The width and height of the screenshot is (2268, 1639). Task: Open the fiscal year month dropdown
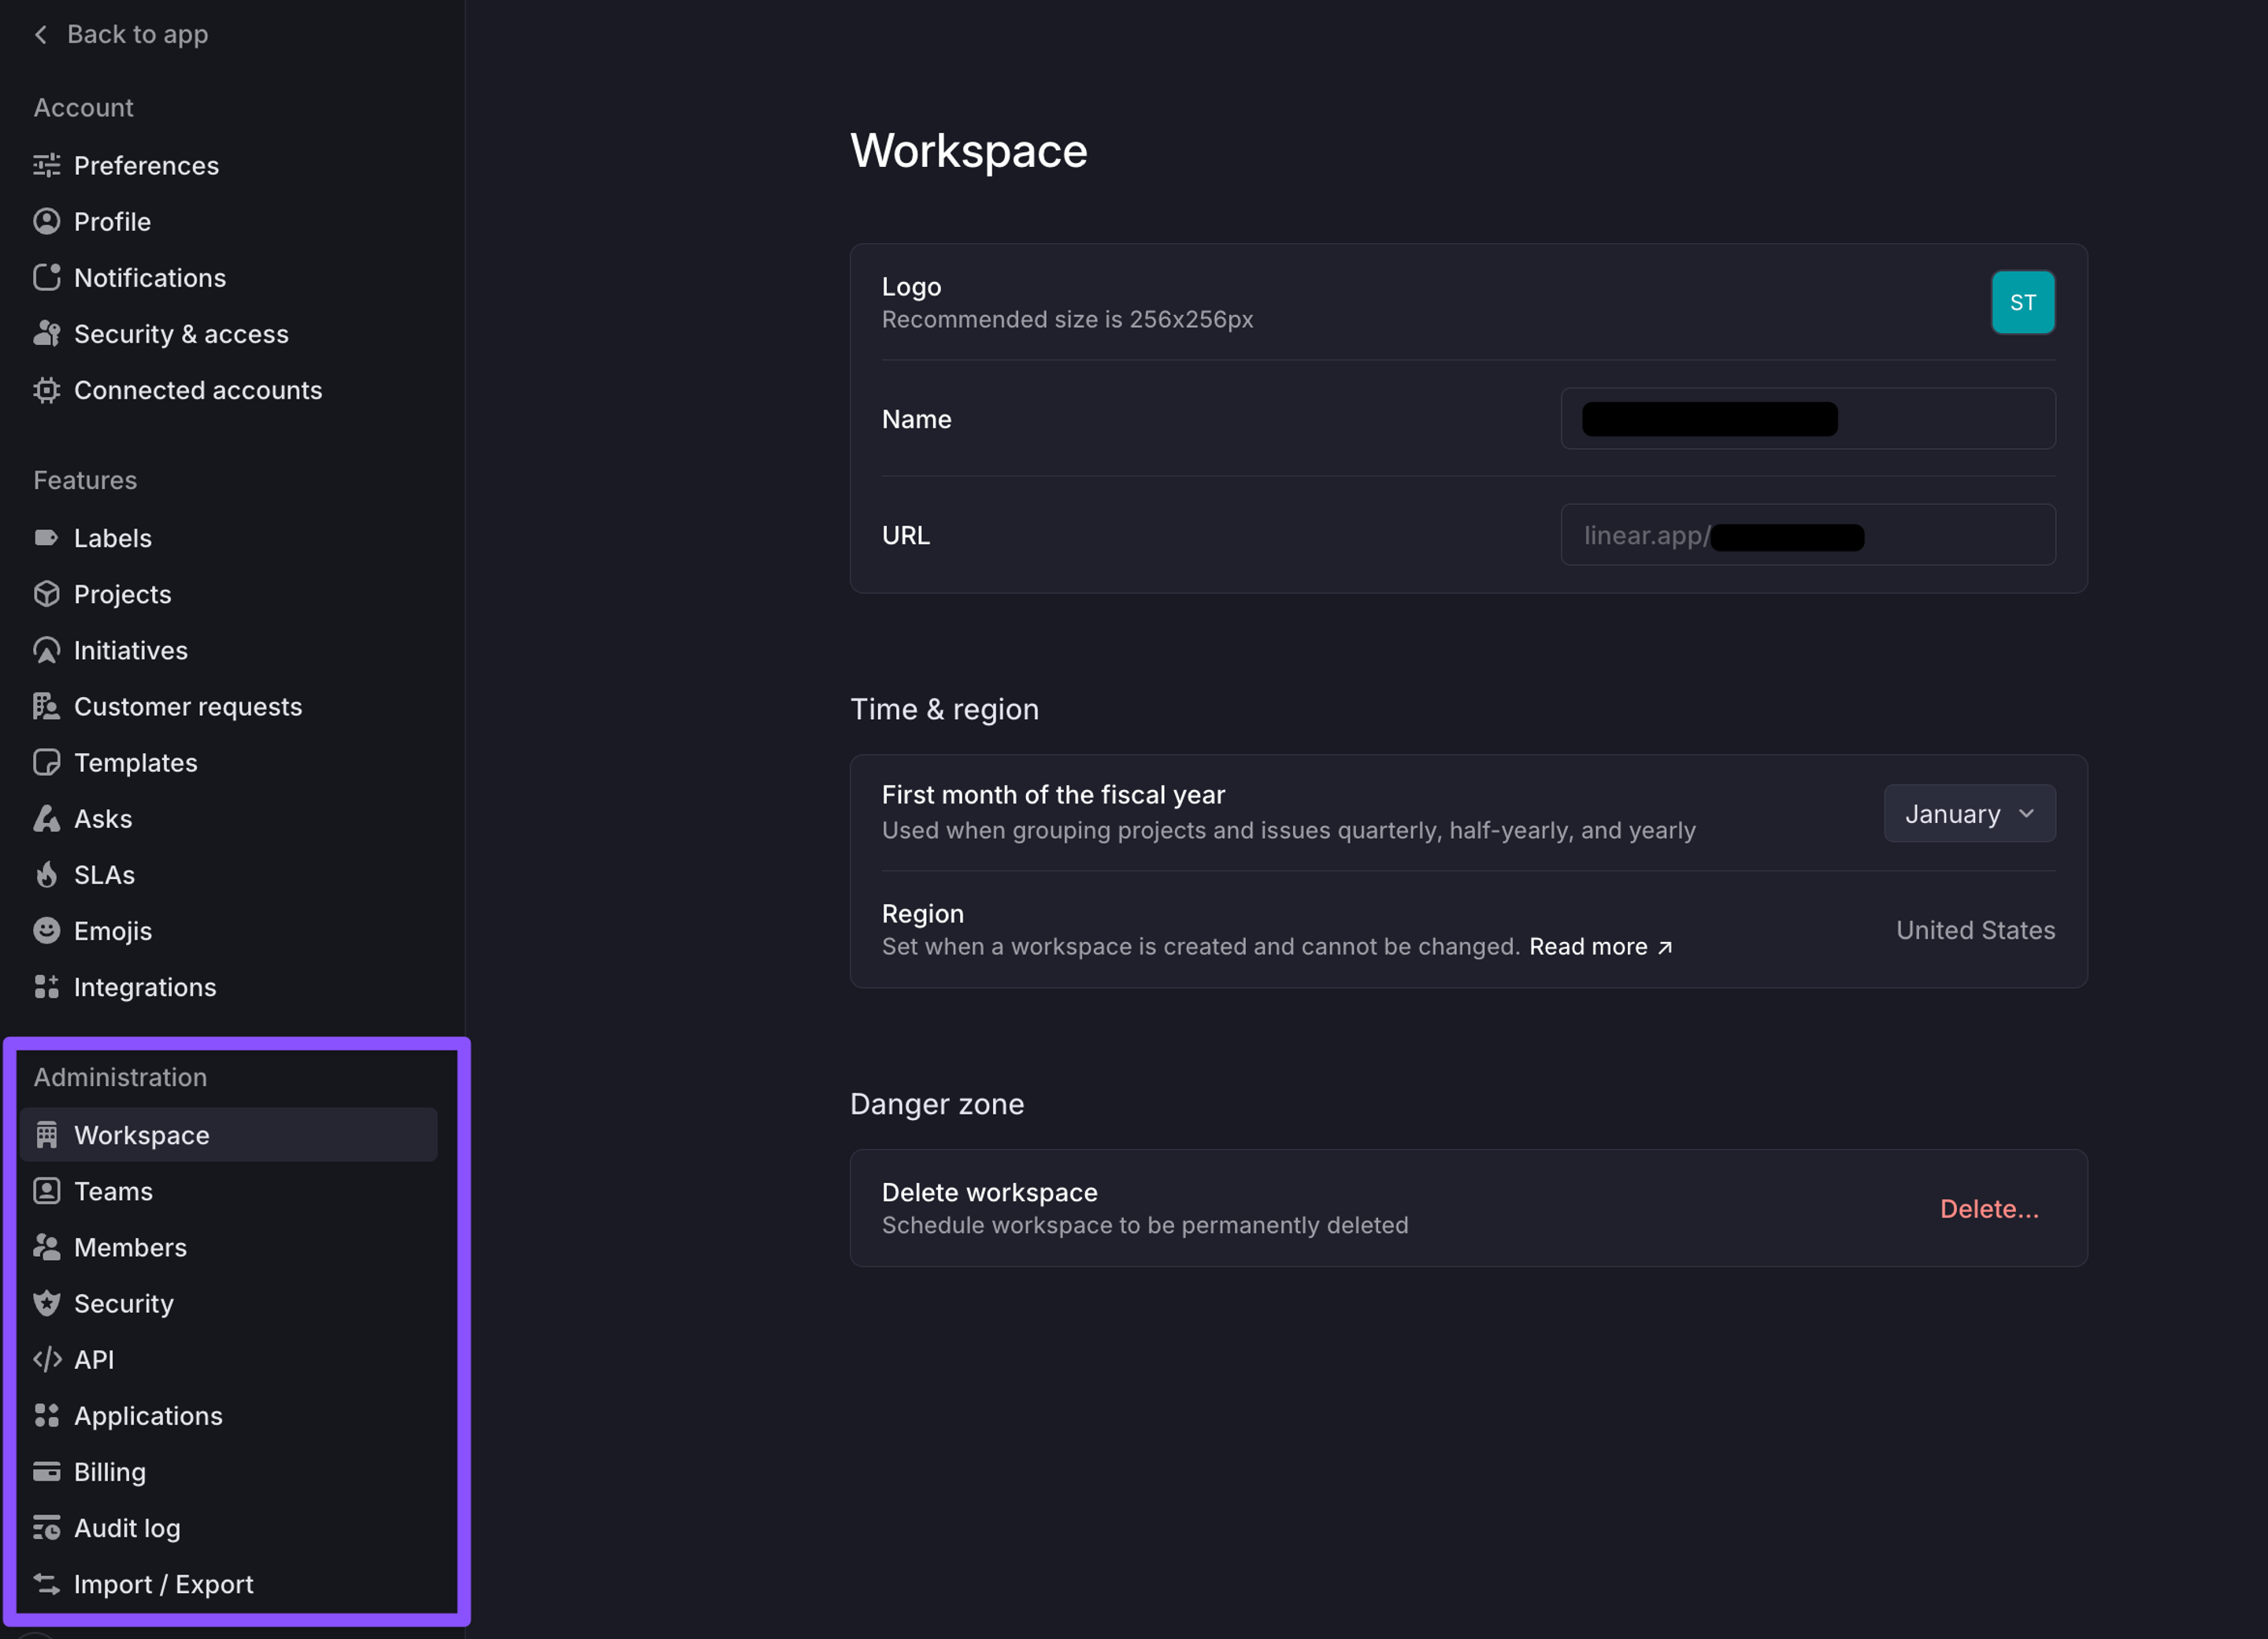[1968, 813]
